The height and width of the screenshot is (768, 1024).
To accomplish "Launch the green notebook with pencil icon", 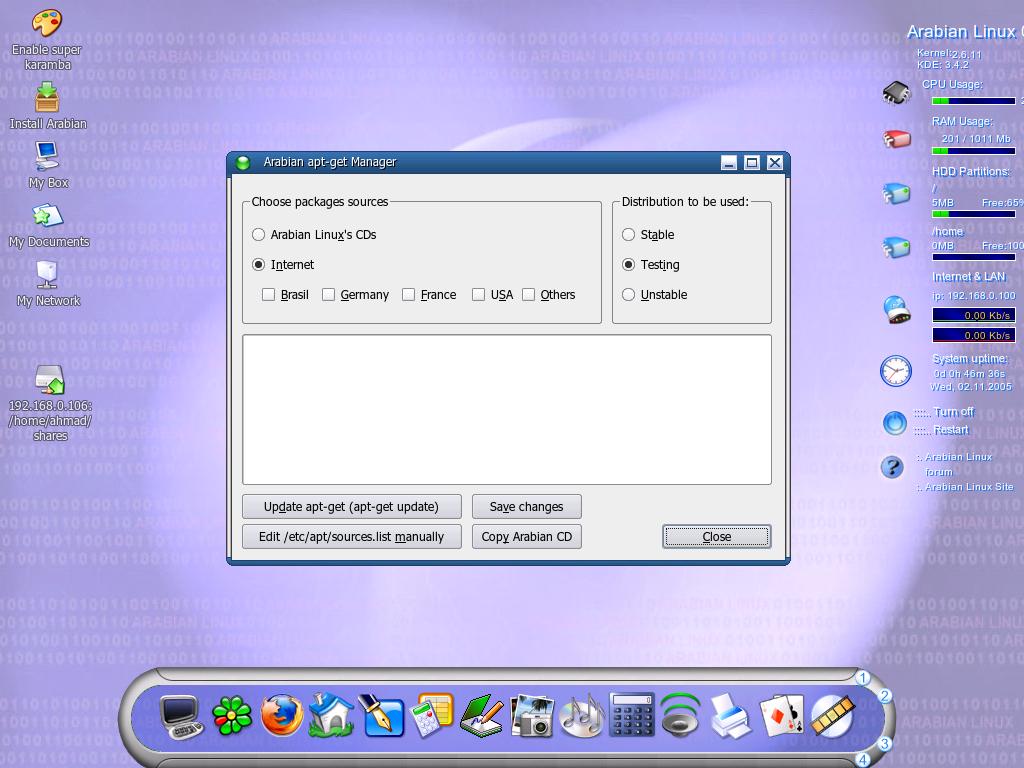I will (x=481, y=716).
